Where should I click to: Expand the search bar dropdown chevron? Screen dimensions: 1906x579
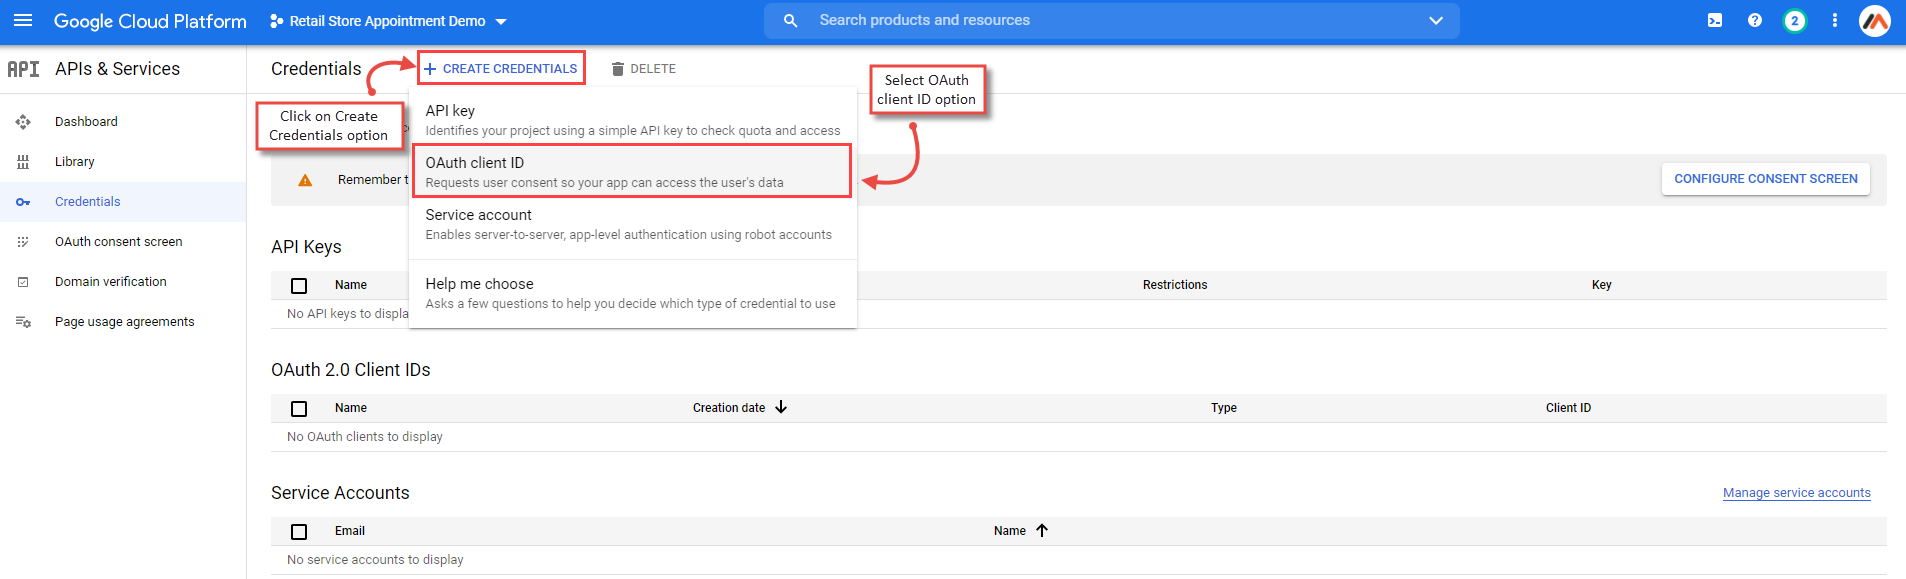[1436, 20]
